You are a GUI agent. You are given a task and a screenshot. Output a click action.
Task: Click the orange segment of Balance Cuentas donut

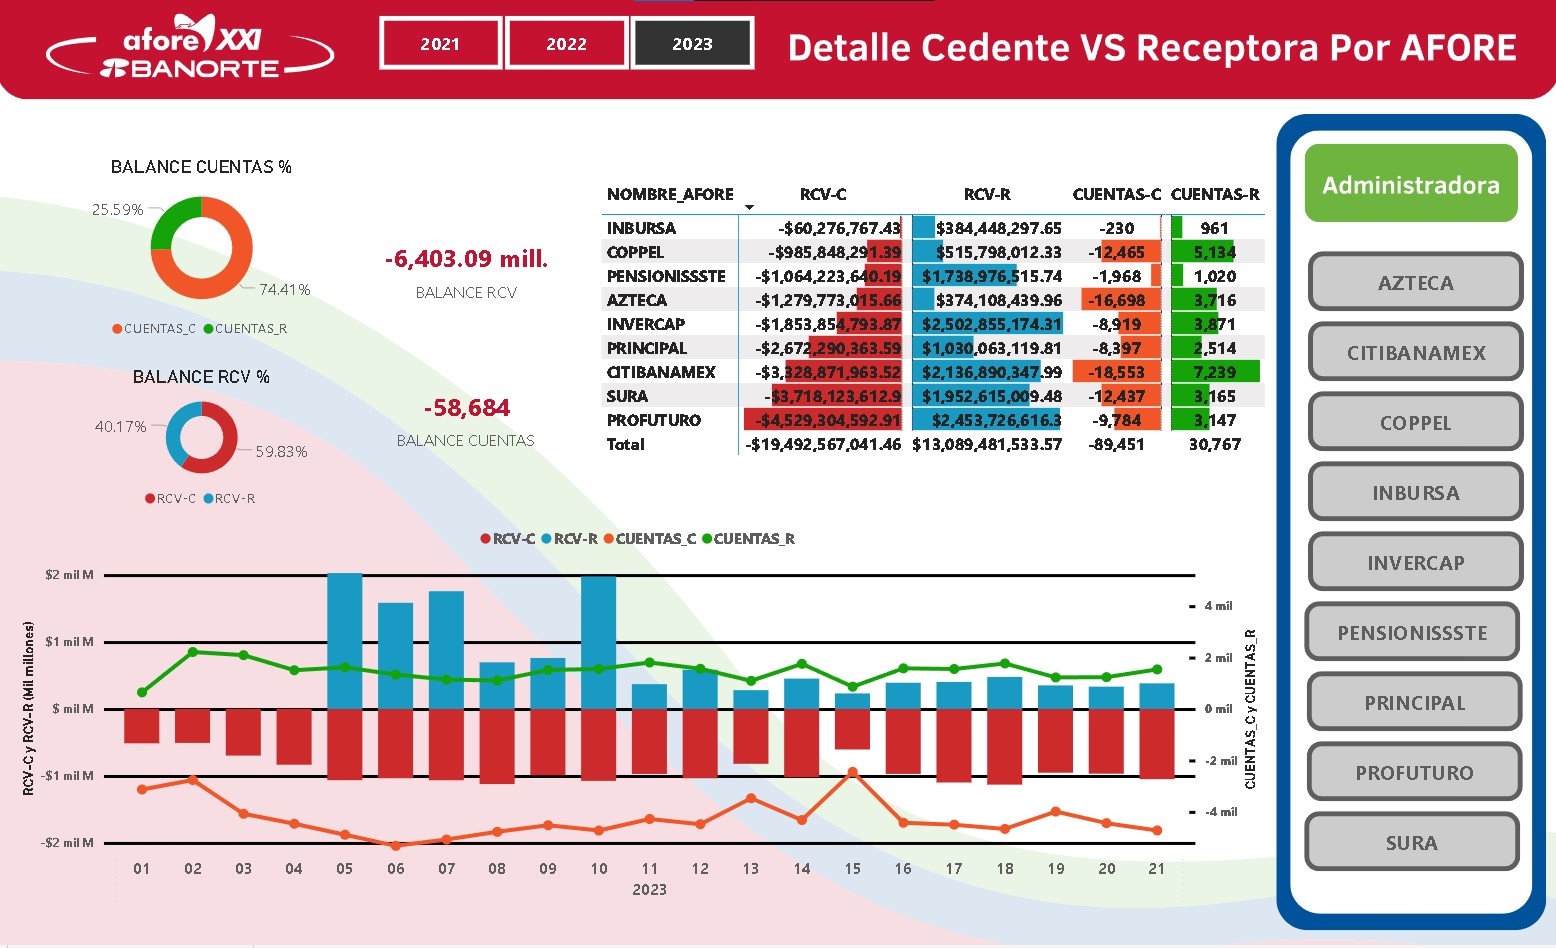pyautogui.click(x=225, y=275)
